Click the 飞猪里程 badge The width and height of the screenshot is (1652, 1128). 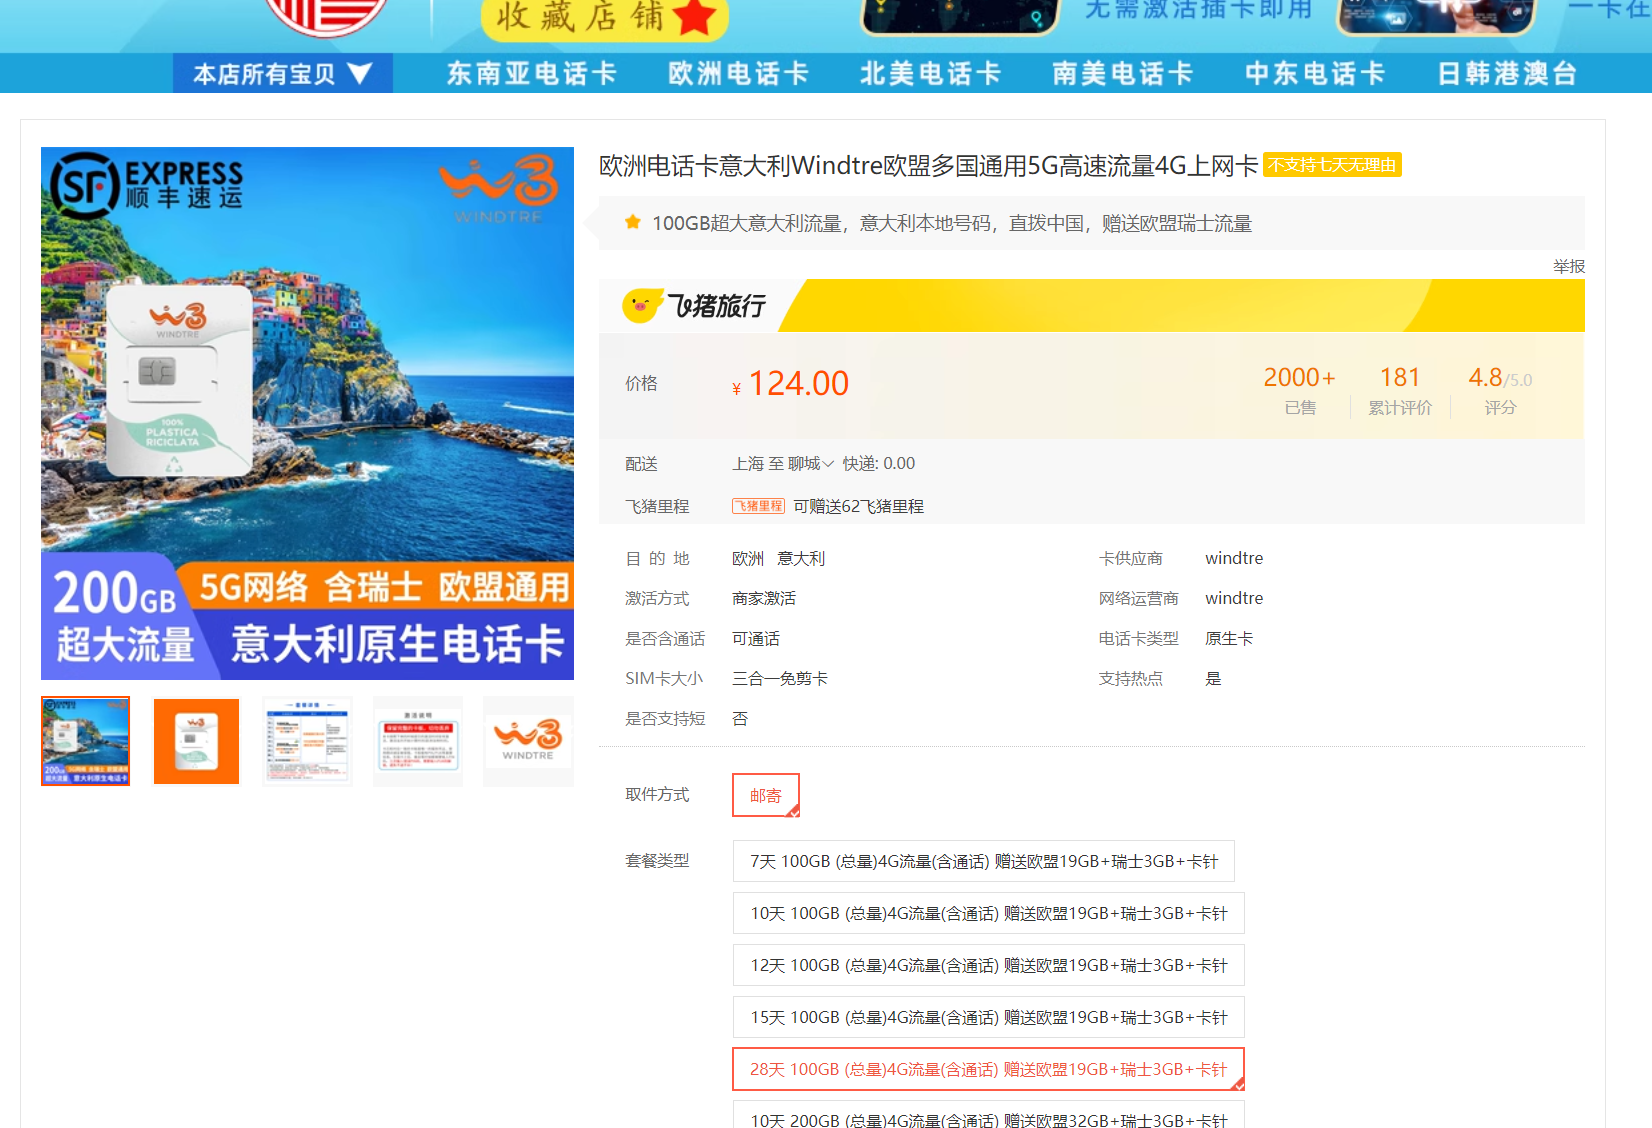[758, 506]
